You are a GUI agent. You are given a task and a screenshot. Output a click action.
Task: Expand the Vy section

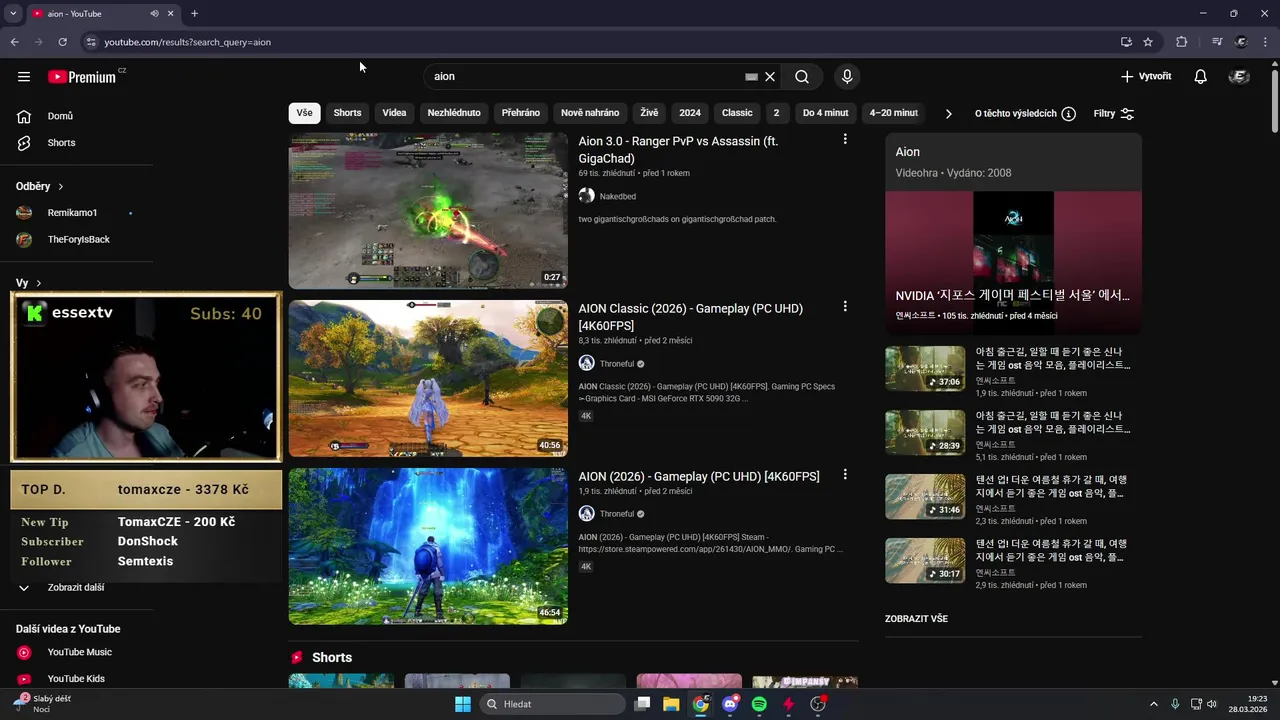pos(29,283)
